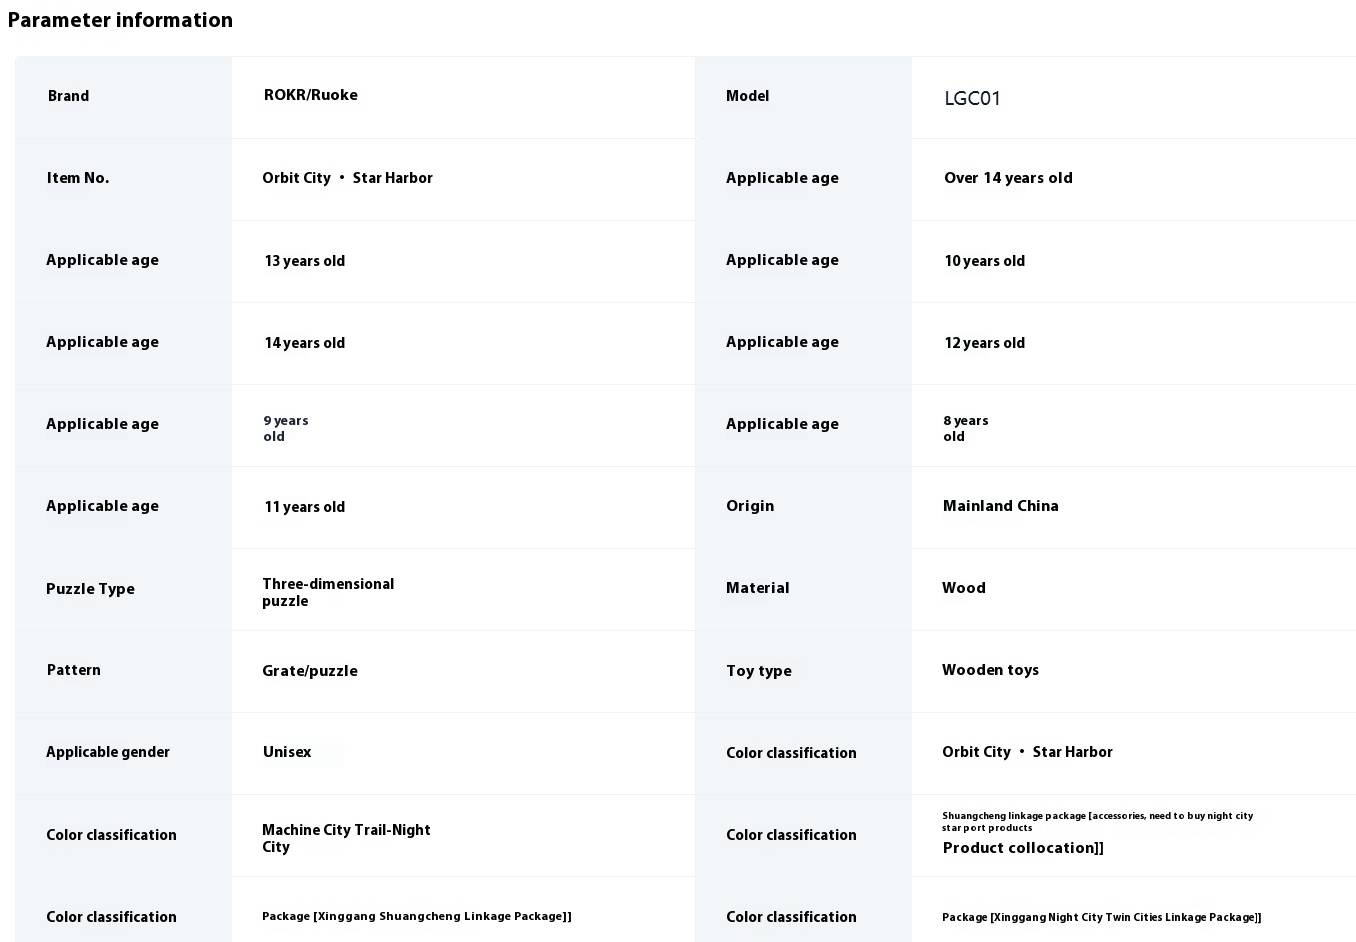Select Over 14 years old value

[x=1008, y=178]
